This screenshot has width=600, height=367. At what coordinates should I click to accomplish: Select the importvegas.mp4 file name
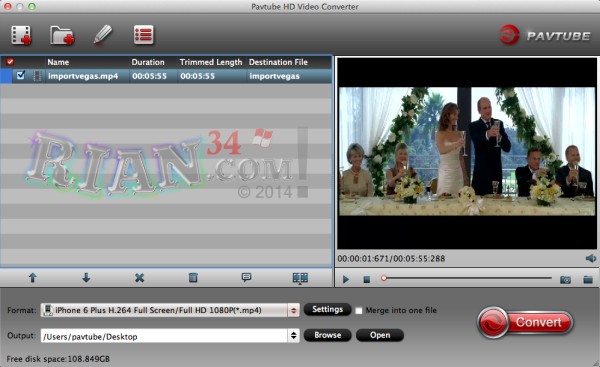coord(83,76)
